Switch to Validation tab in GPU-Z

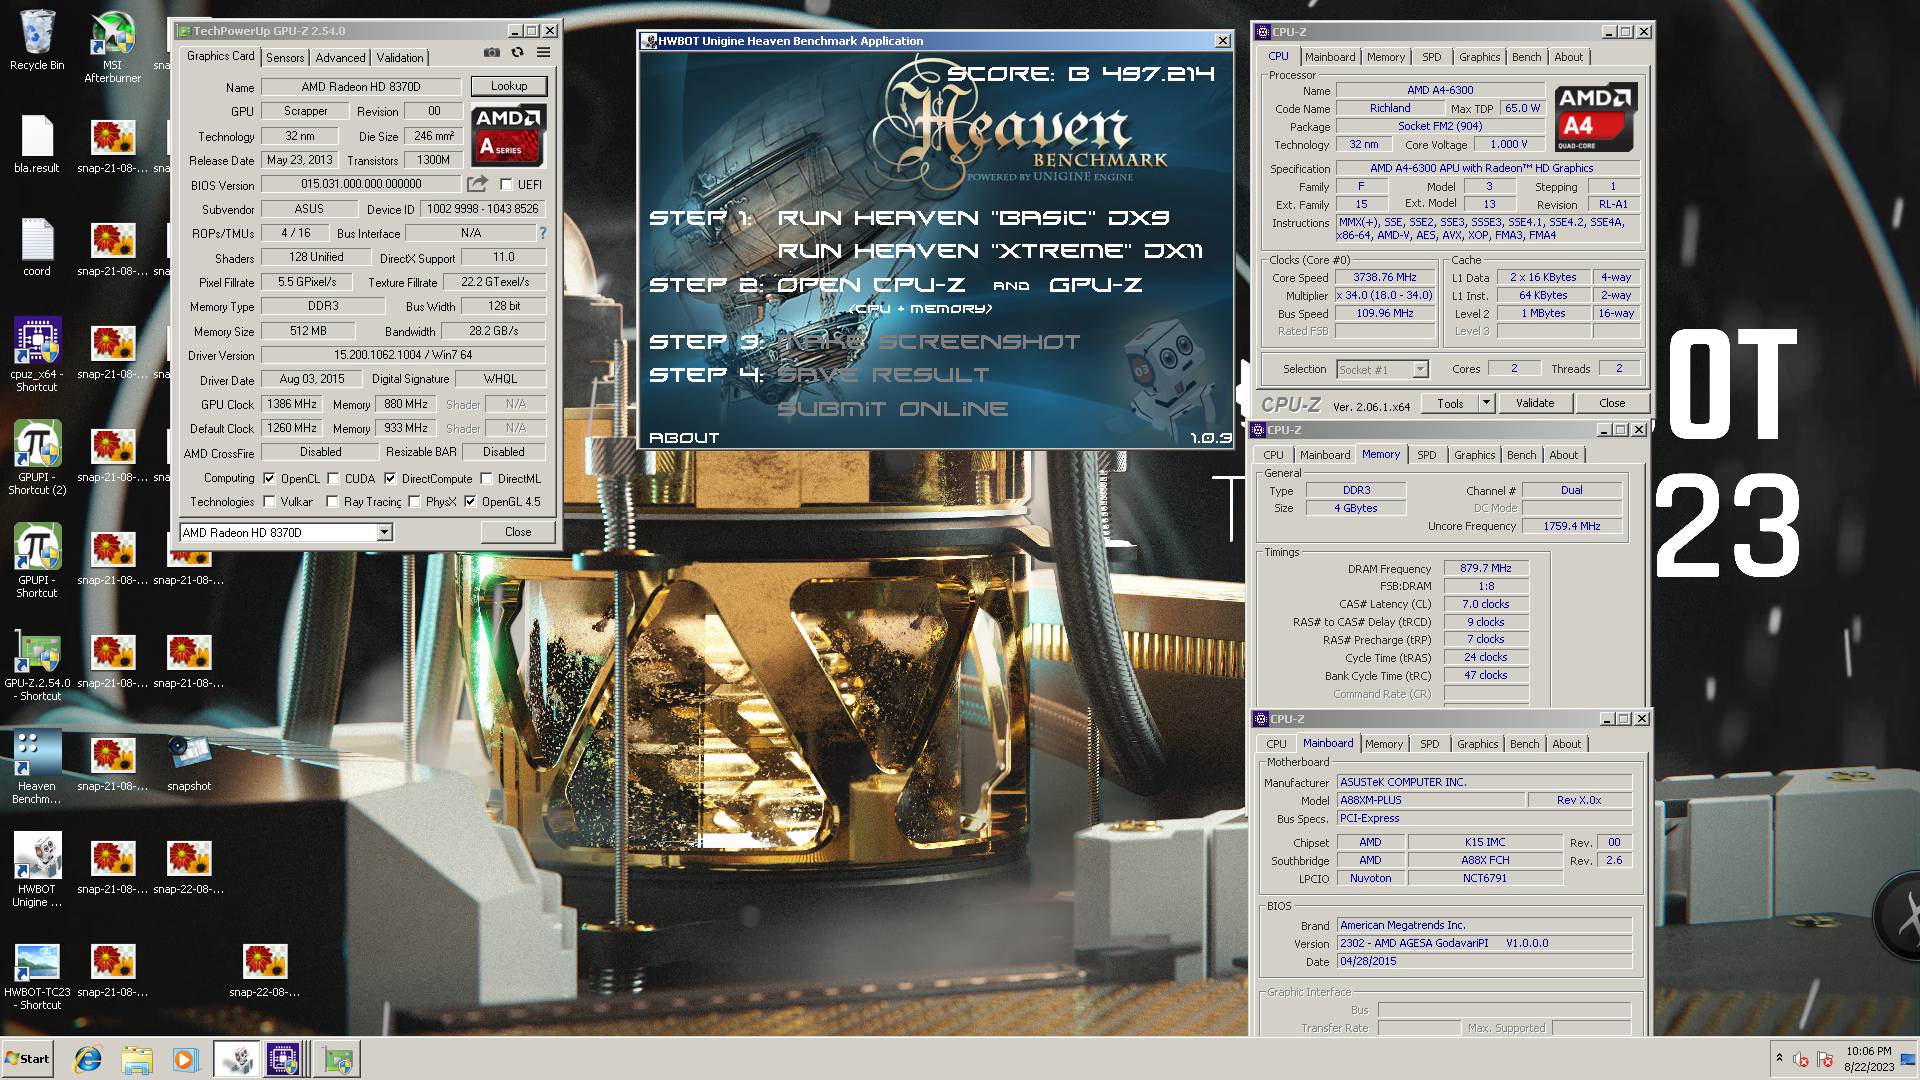[x=400, y=58]
